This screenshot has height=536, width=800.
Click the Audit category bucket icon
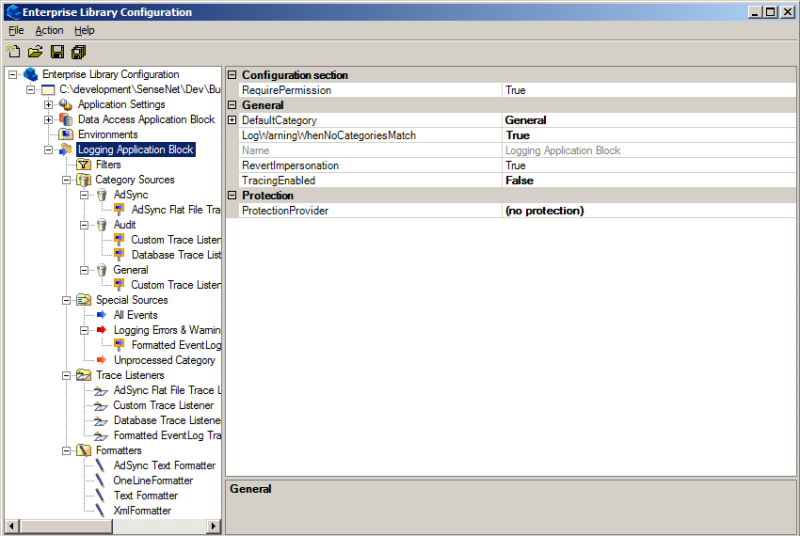(x=102, y=225)
